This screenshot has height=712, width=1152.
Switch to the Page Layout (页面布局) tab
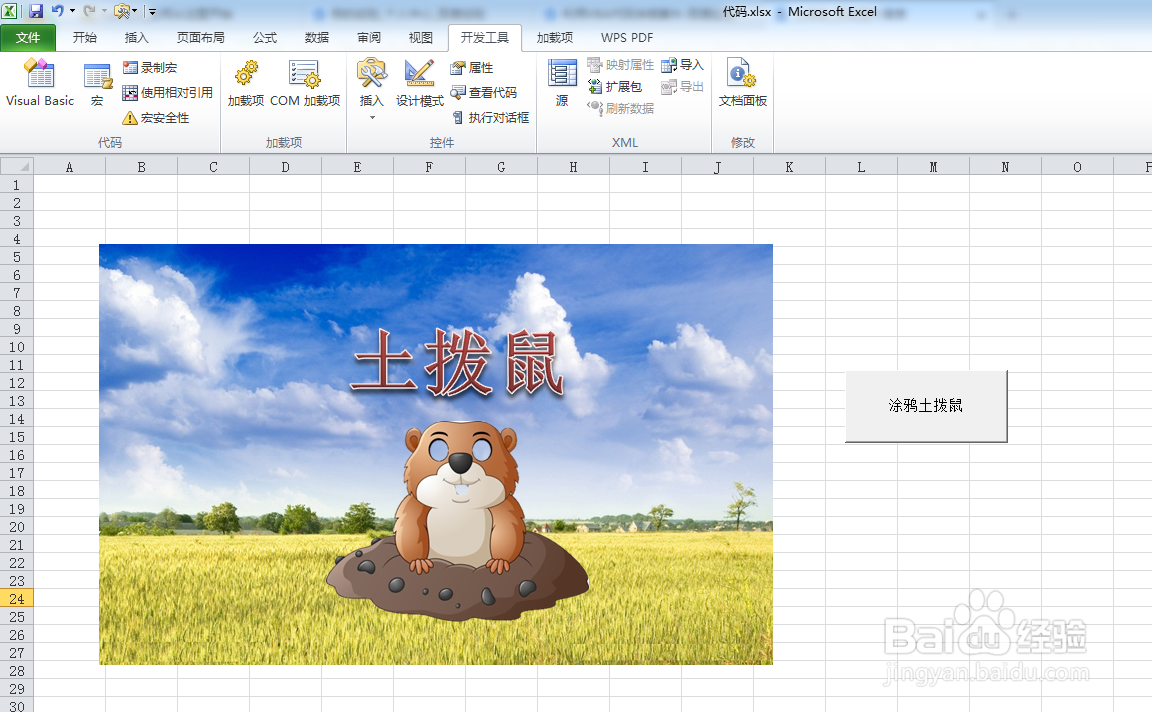click(201, 37)
